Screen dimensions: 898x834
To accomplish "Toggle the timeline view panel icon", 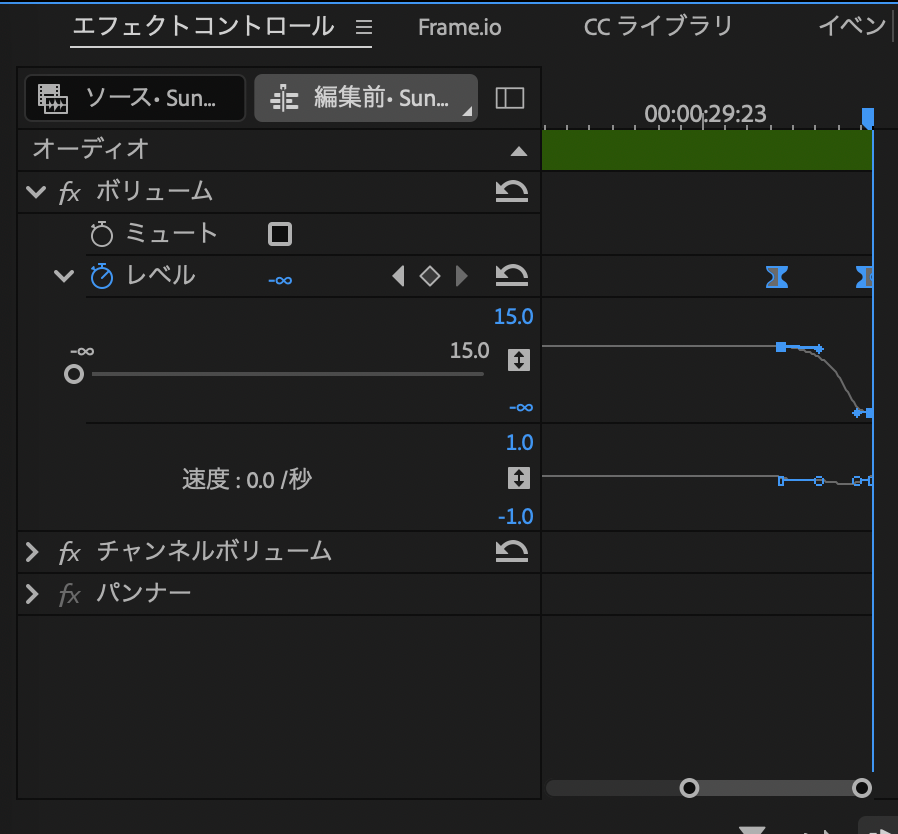I will click(x=510, y=98).
